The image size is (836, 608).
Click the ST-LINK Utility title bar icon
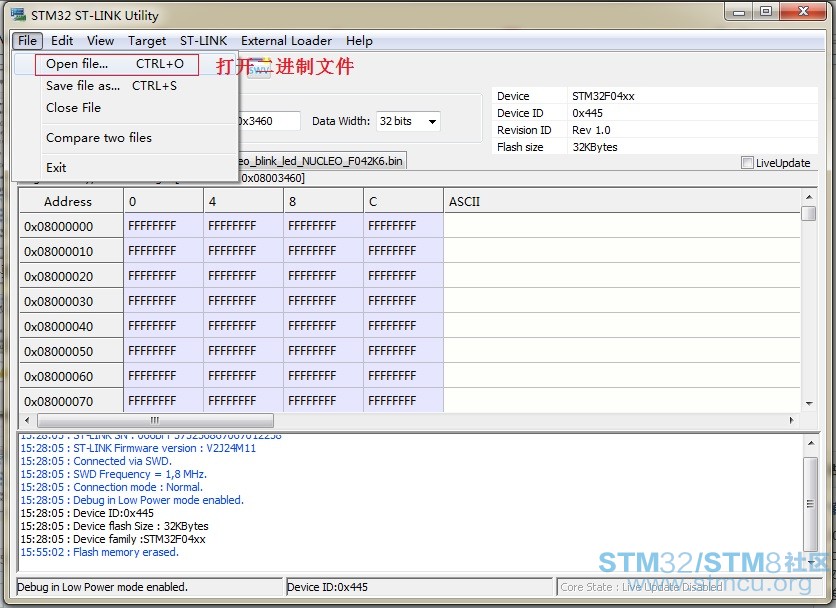pyautogui.click(x=18, y=15)
